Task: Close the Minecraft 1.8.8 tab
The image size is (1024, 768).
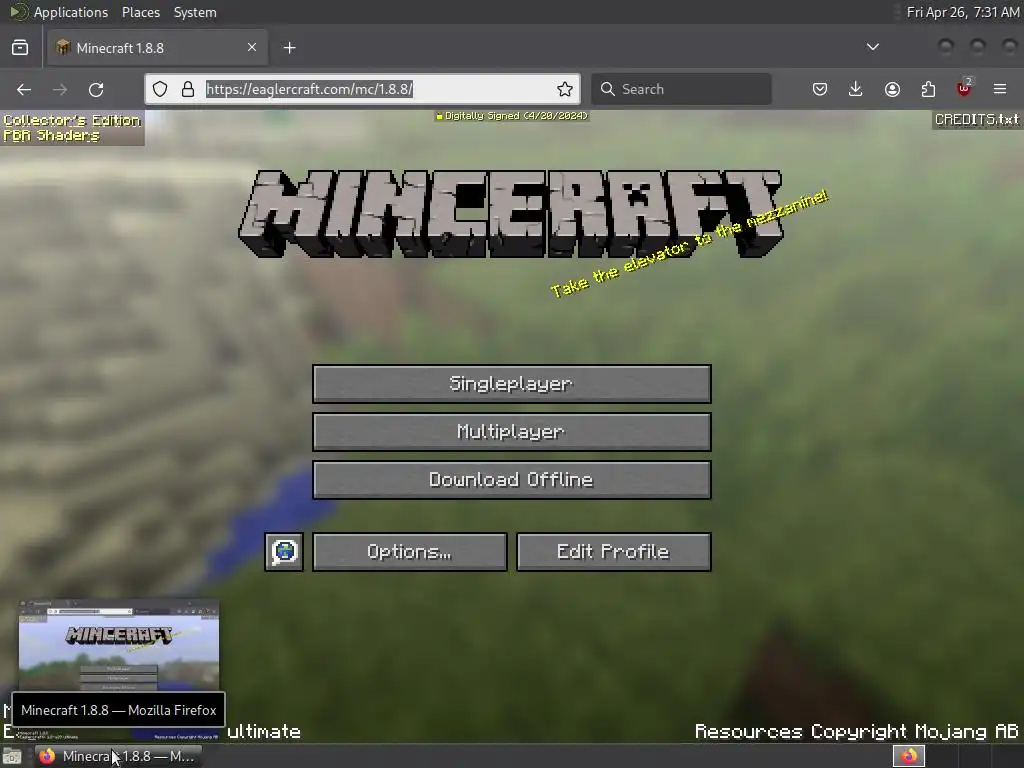Action: point(252,47)
